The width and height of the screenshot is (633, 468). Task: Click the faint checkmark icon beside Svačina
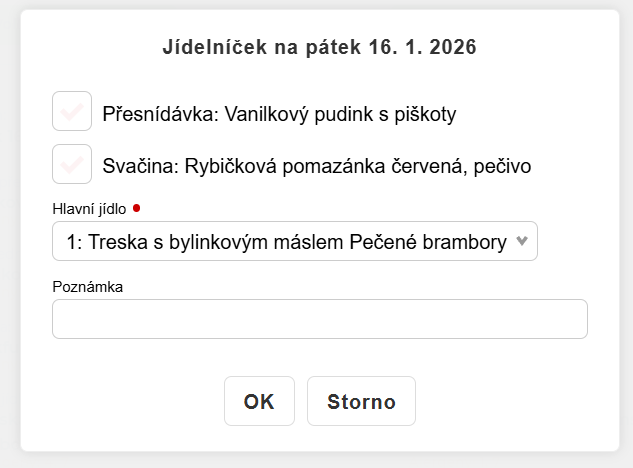coord(72,163)
